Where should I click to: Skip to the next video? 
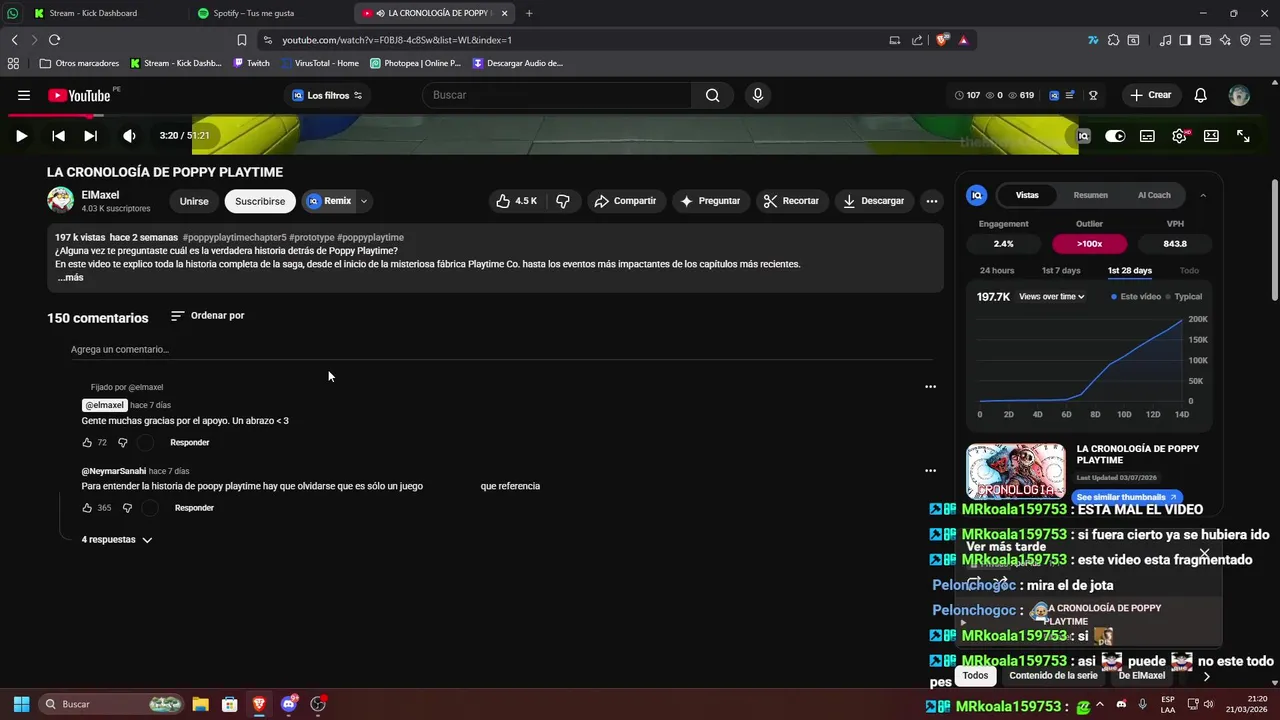tap(91, 136)
